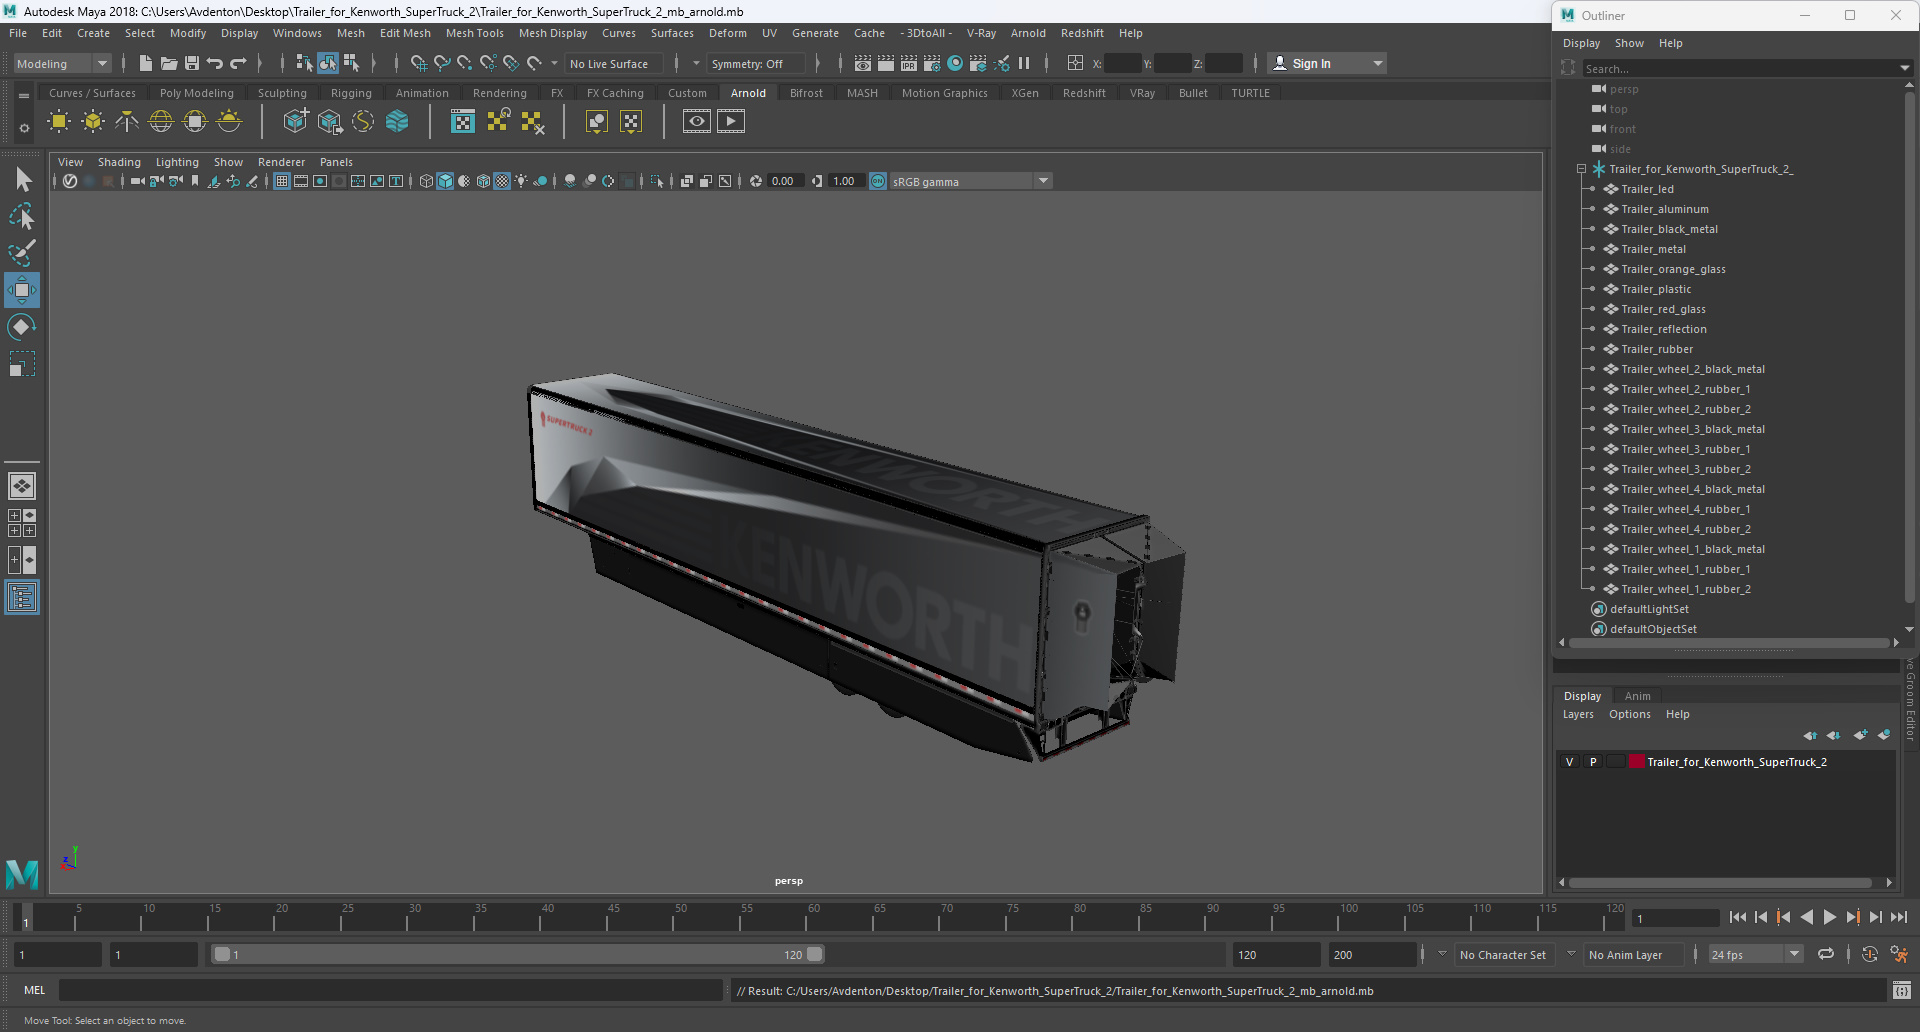Click the Arnold TX manager checker icon
1920x1032 pixels.
(x=463, y=122)
